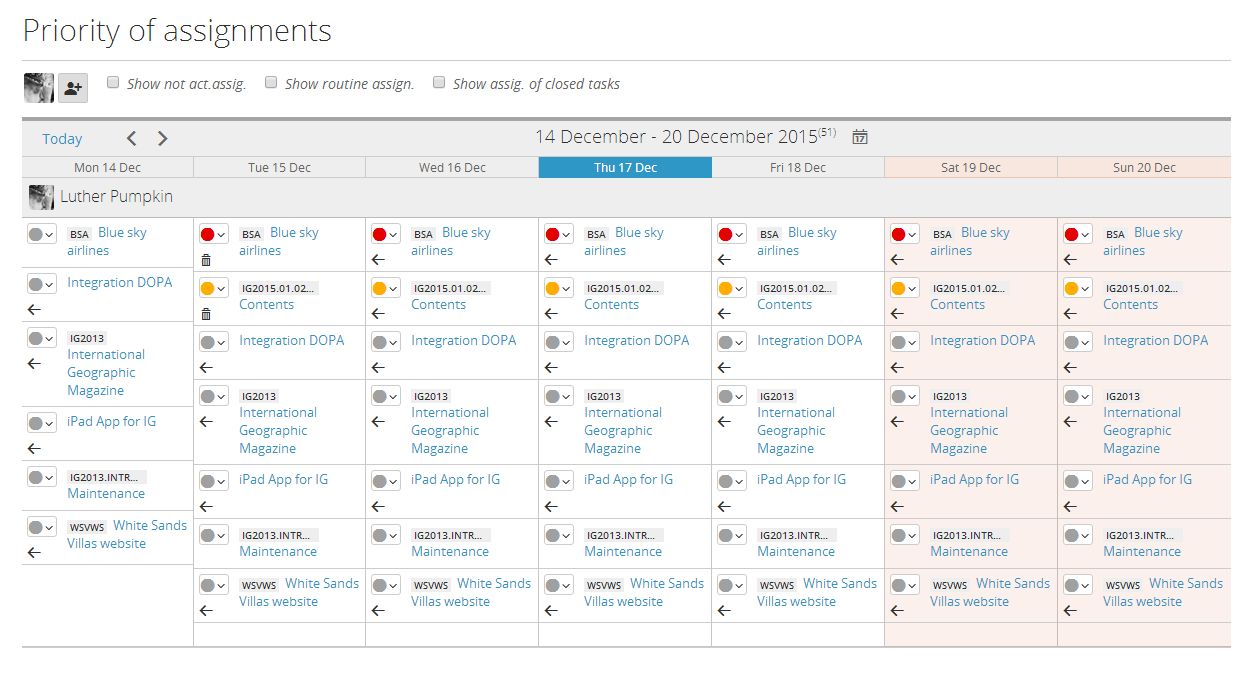Click red priority swatch for Sunday Blue sky airlines
The width and height of the screenshot is (1259, 691).
pyautogui.click(x=1071, y=235)
